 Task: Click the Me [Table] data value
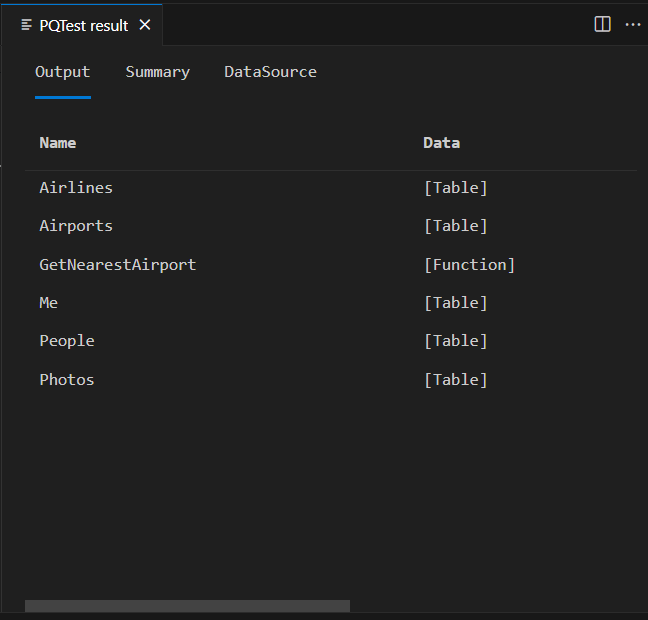click(455, 303)
